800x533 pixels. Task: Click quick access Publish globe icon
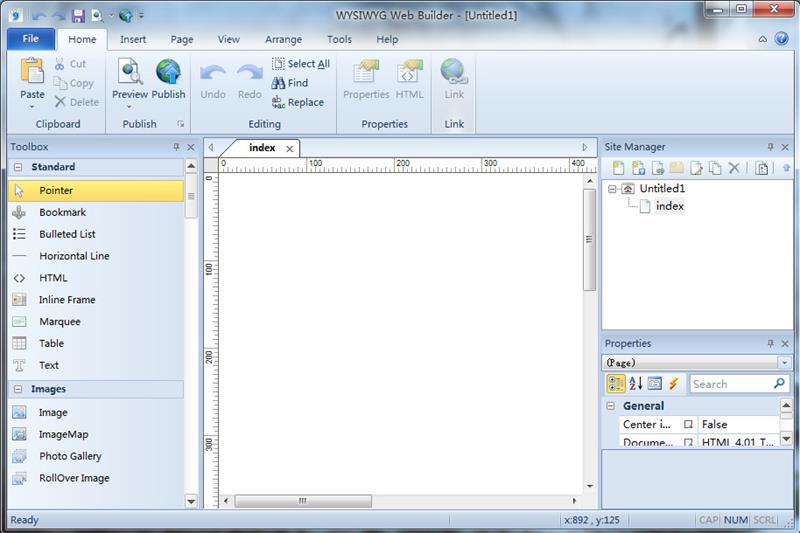click(x=125, y=16)
